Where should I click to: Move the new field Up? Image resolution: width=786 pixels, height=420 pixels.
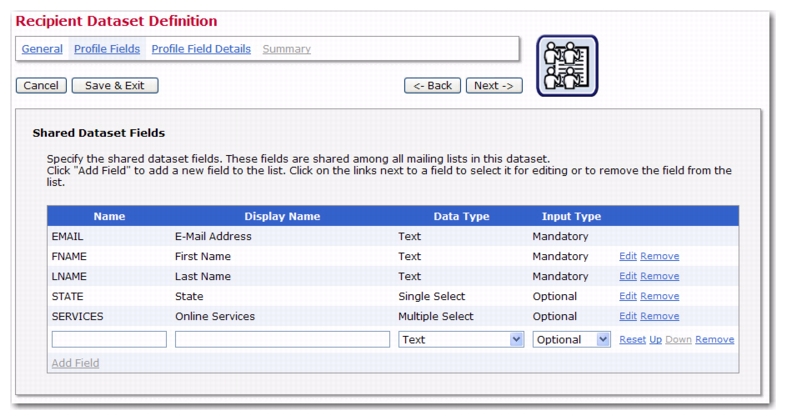coord(656,339)
